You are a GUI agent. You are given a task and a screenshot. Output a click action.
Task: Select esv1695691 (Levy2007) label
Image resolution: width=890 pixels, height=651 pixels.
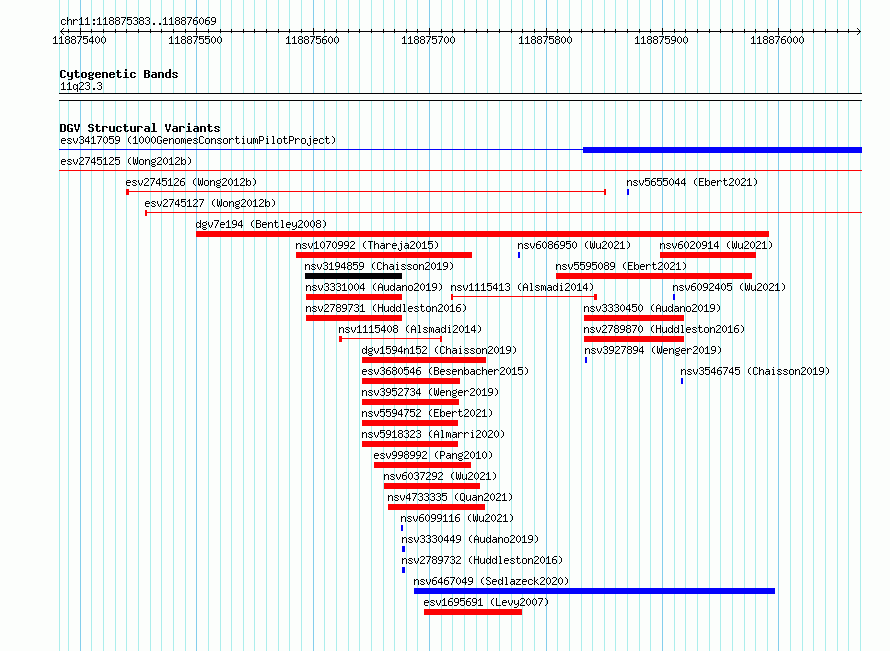pyautogui.click(x=486, y=602)
